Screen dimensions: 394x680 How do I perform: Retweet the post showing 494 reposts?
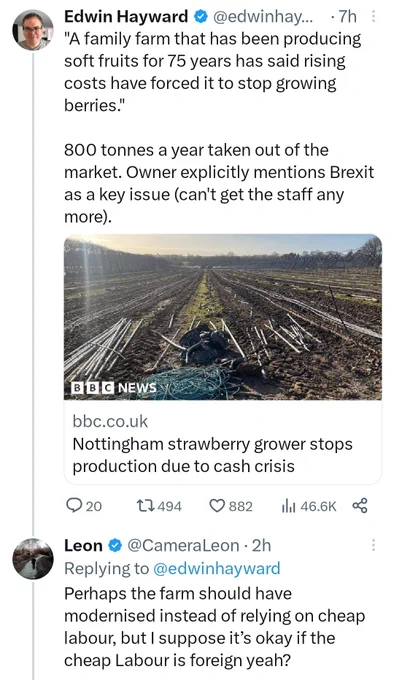pos(159,506)
